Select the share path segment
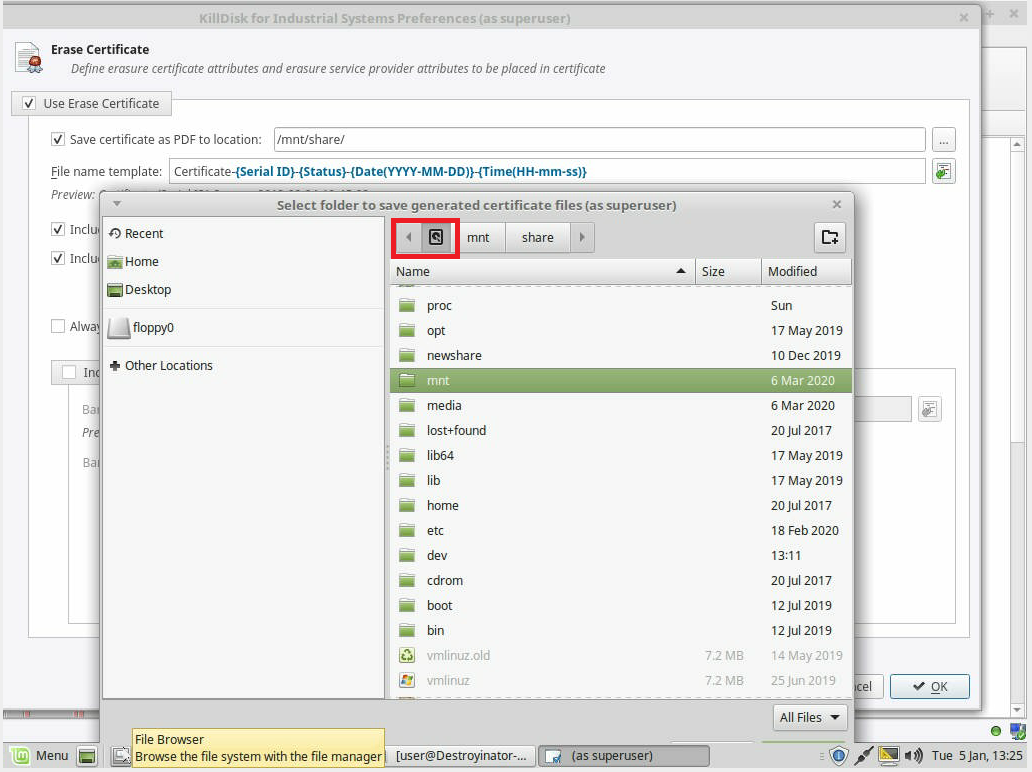Screen dimensions: 1032x772 [537, 237]
